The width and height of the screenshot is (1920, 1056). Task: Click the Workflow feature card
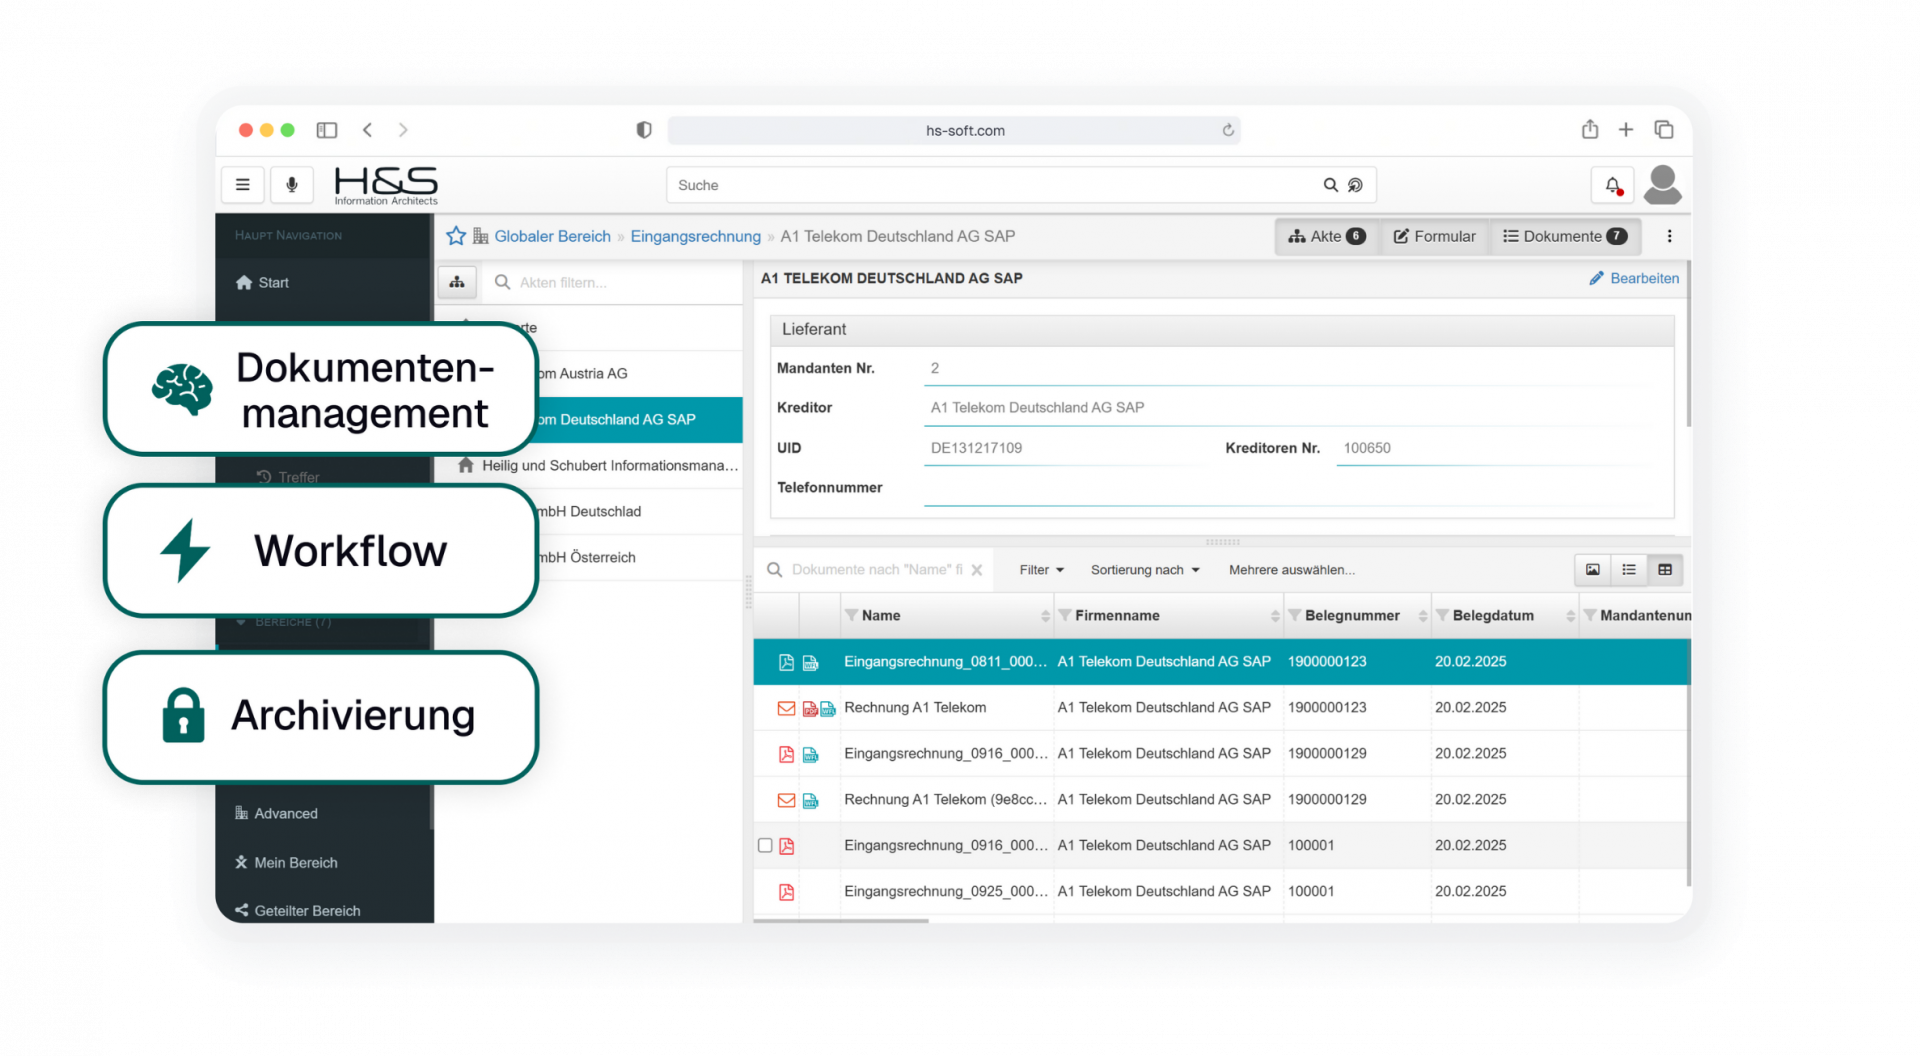(321, 551)
